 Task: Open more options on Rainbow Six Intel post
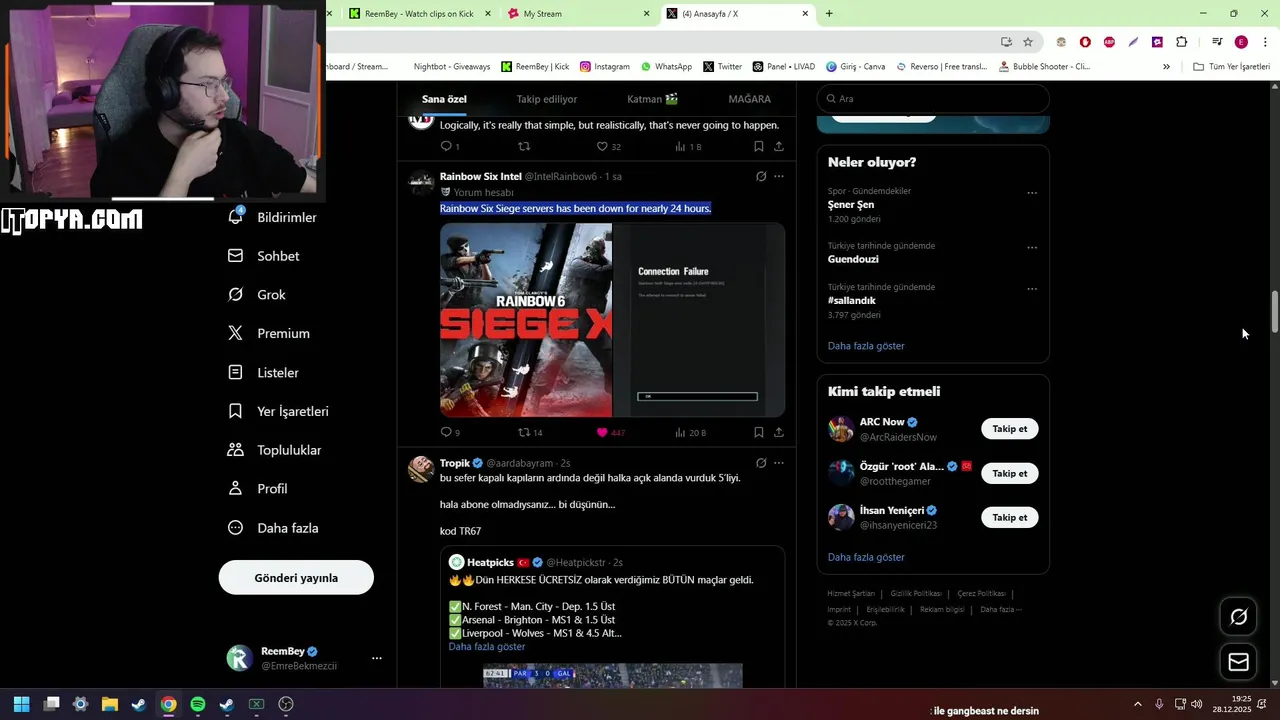pyautogui.click(x=779, y=176)
